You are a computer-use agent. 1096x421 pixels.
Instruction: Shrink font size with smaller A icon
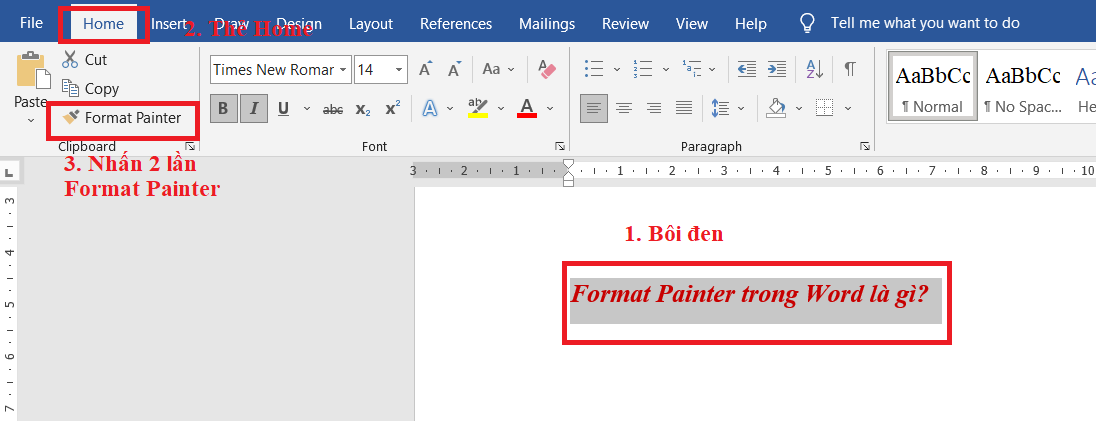tap(454, 69)
